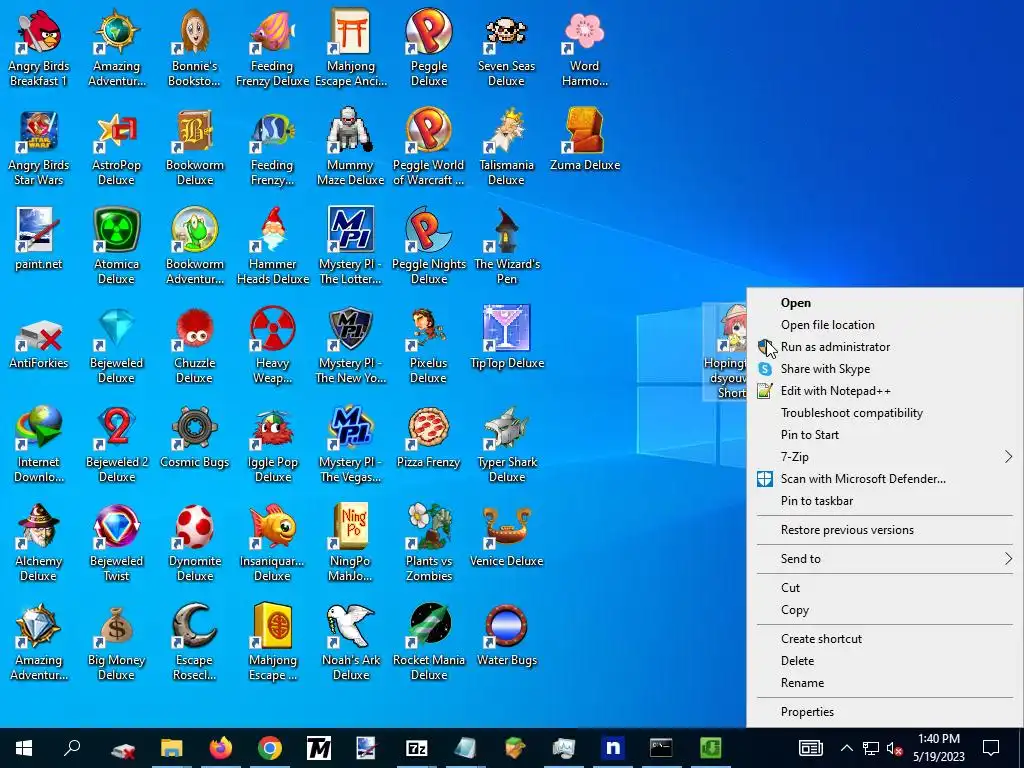Click the Noah's Ark Deluxe dove icon
The image size is (1024, 768).
351,626
